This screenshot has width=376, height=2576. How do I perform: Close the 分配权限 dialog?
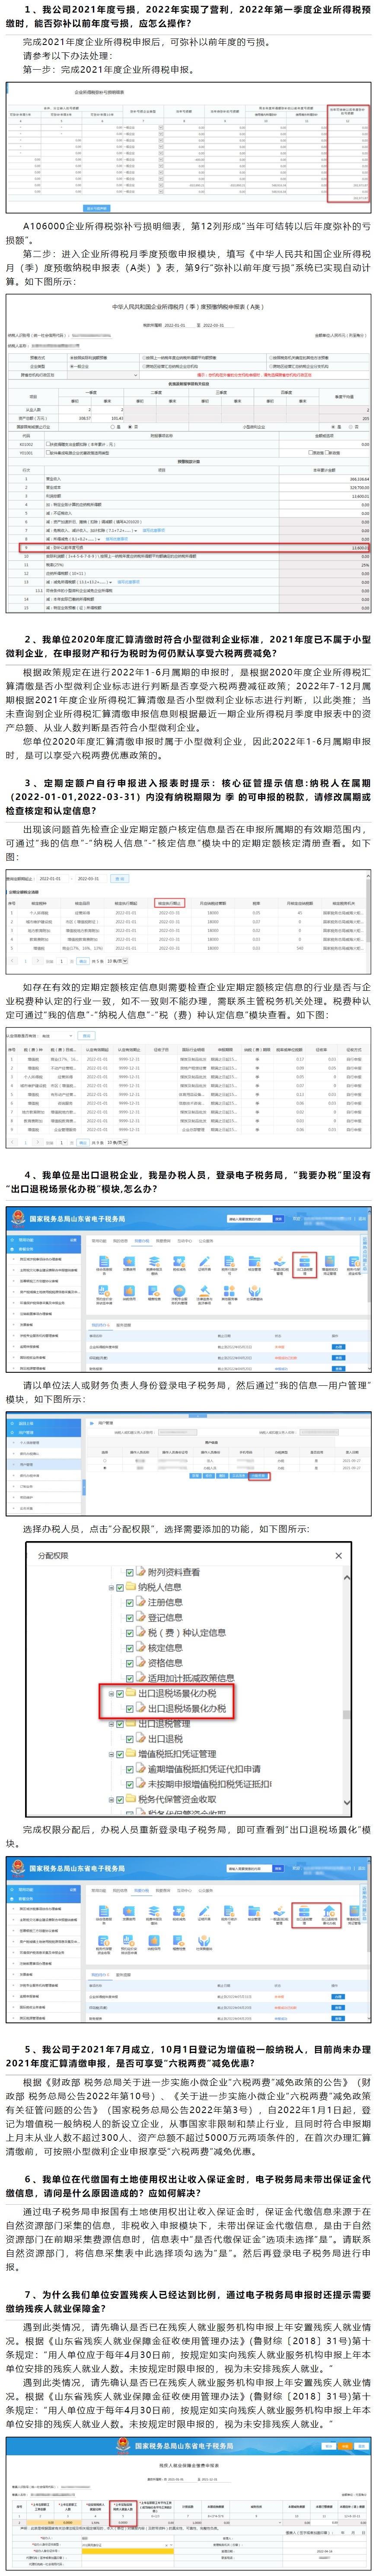click(x=338, y=1555)
